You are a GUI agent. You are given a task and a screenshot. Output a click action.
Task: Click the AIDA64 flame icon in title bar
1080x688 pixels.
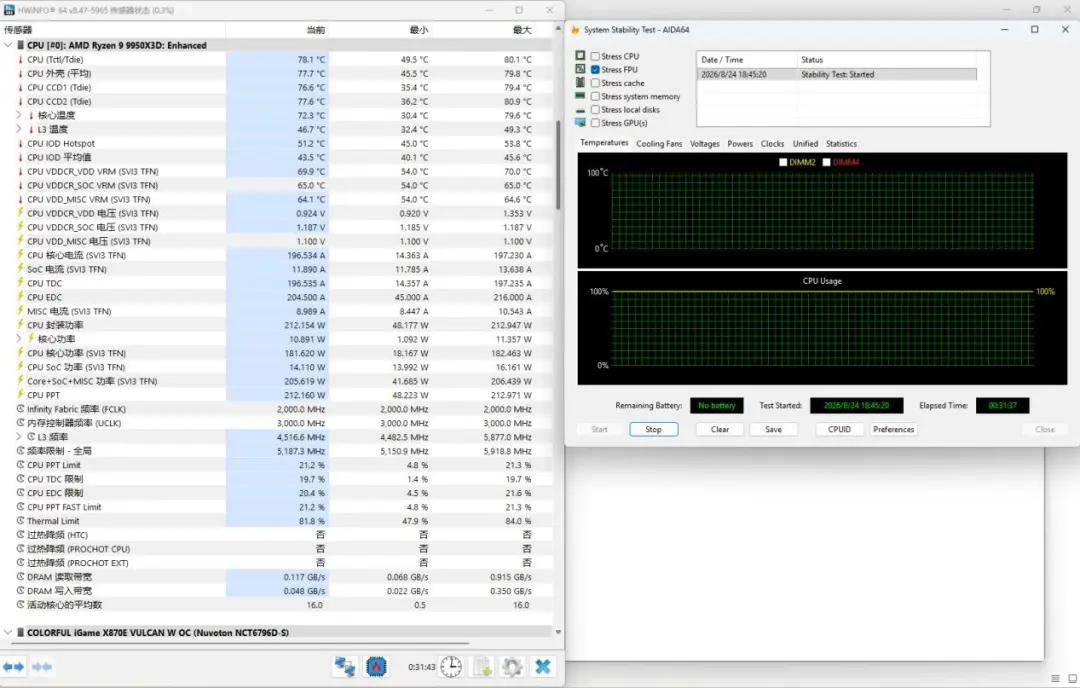click(575, 30)
